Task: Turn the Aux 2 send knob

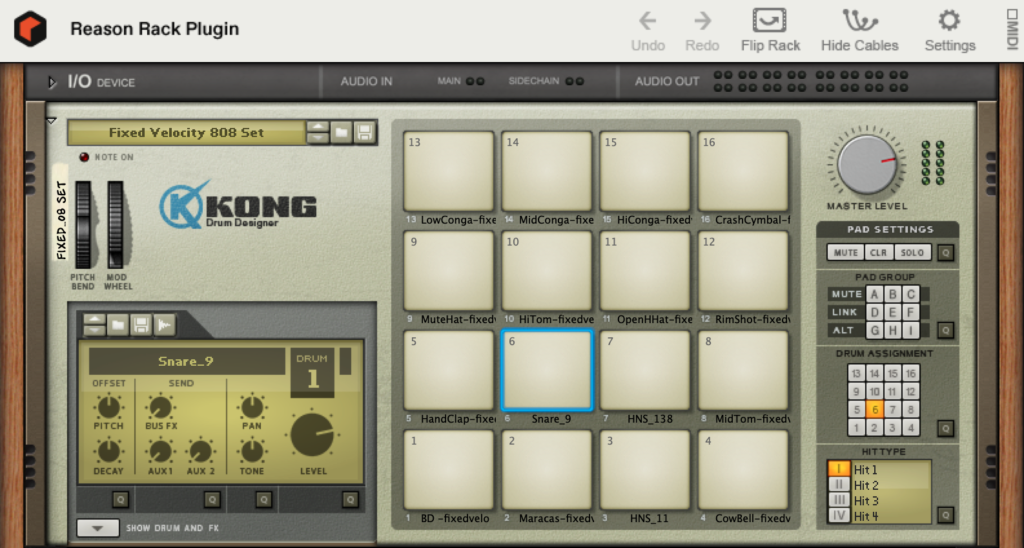Action: tap(200, 451)
